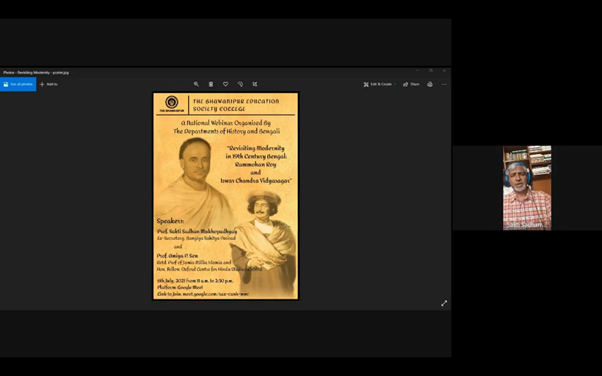The height and width of the screenshot is (376, 602).
Task: Click the dropdown chevron beside Edit & Create
Action: (395, 84)
